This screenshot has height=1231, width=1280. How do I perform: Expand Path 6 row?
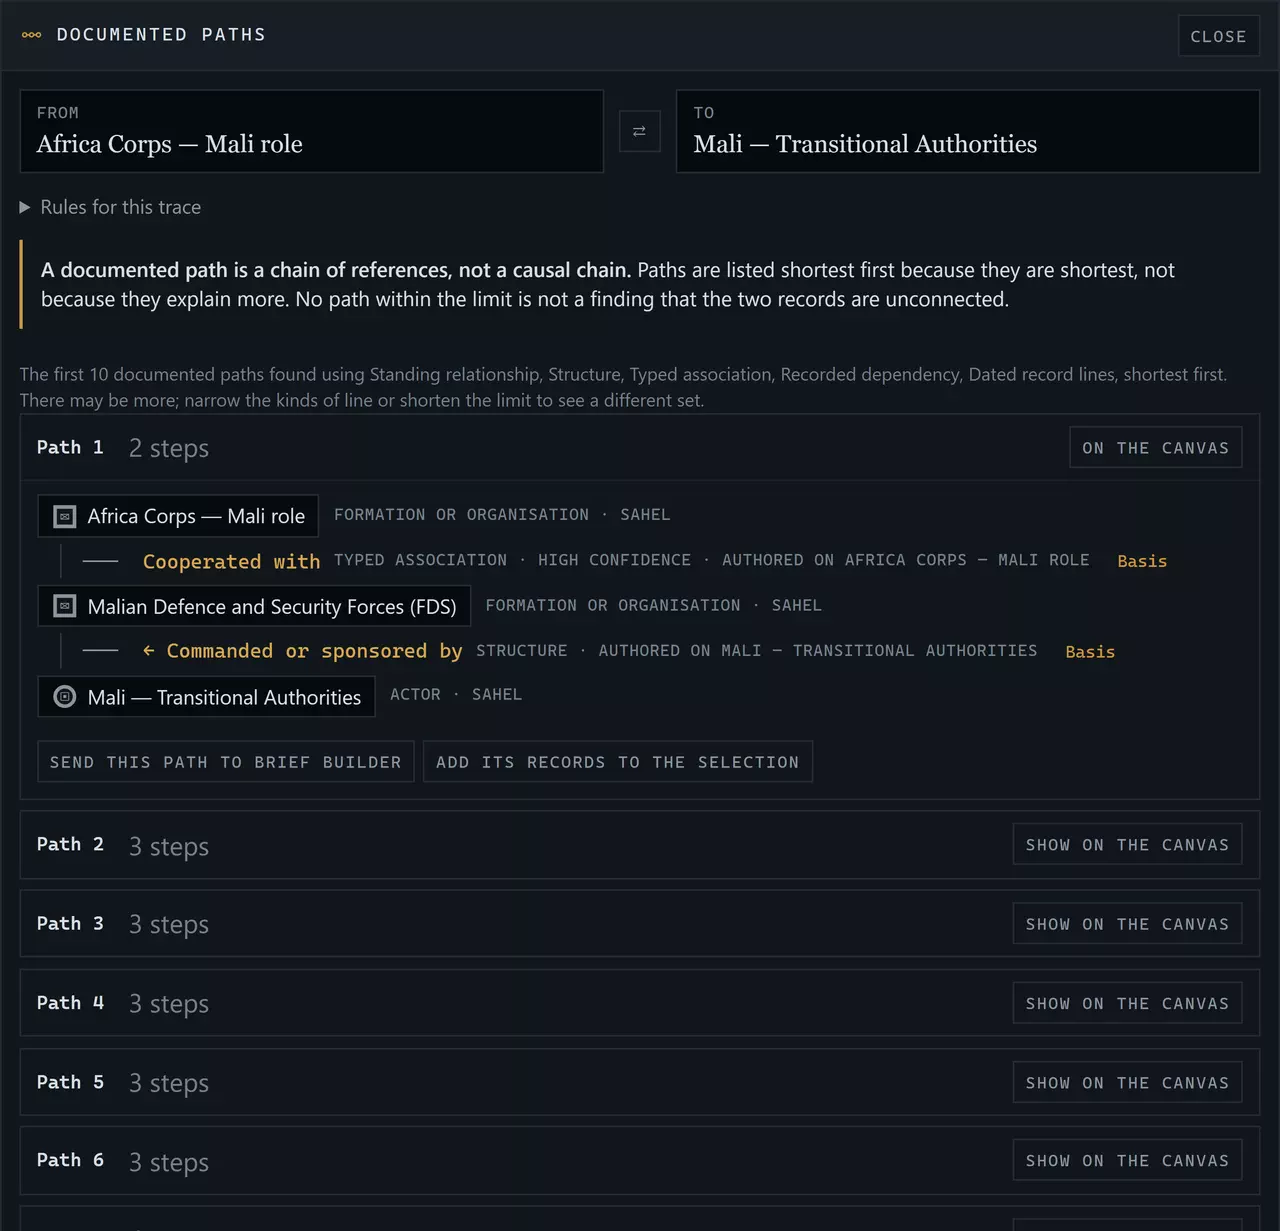(640, 1161)
